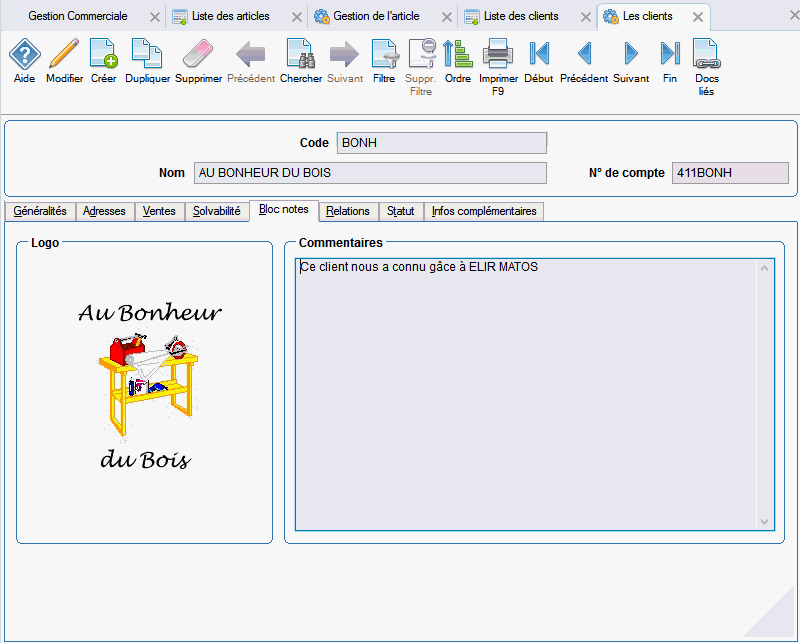Delete the client using Supprimer
This screenshot has height=643, width=800.
pos(198,55)
